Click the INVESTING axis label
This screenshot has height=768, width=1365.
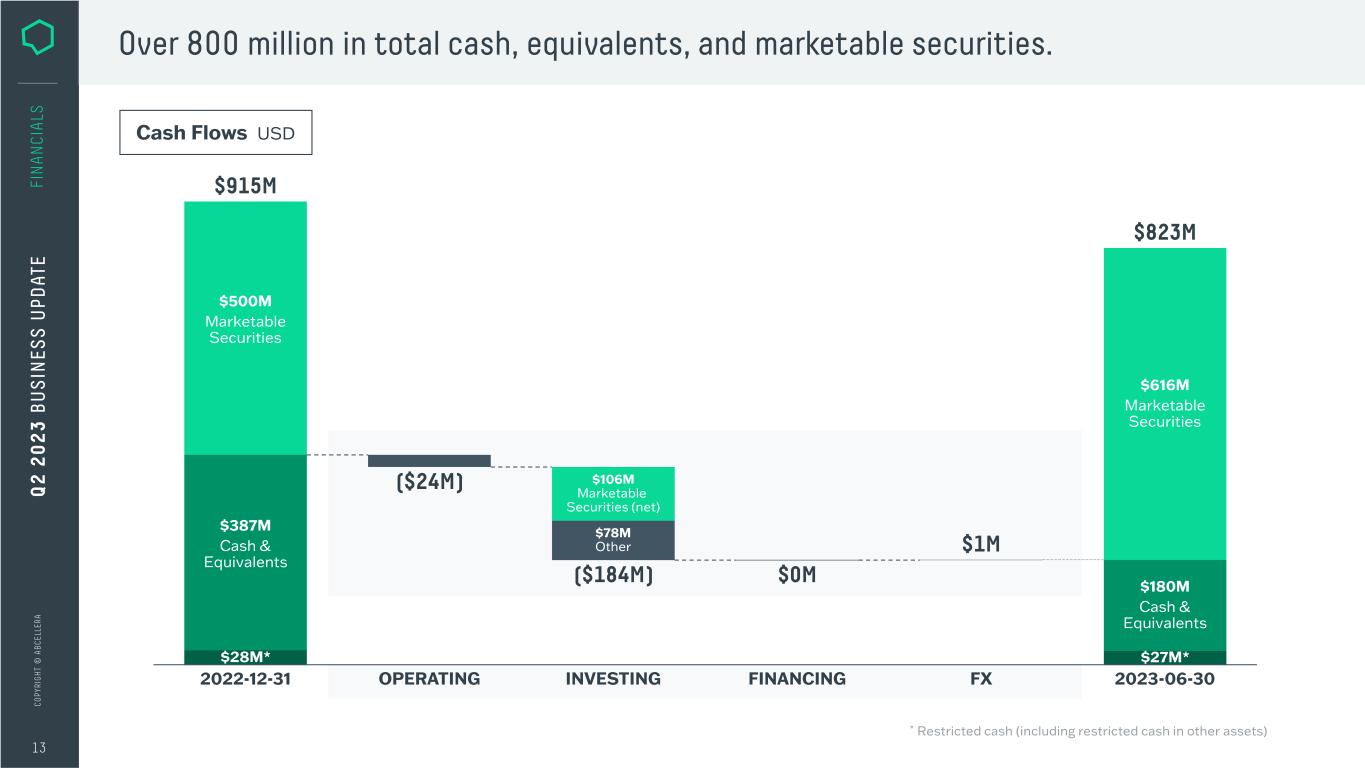coord(613,679)
